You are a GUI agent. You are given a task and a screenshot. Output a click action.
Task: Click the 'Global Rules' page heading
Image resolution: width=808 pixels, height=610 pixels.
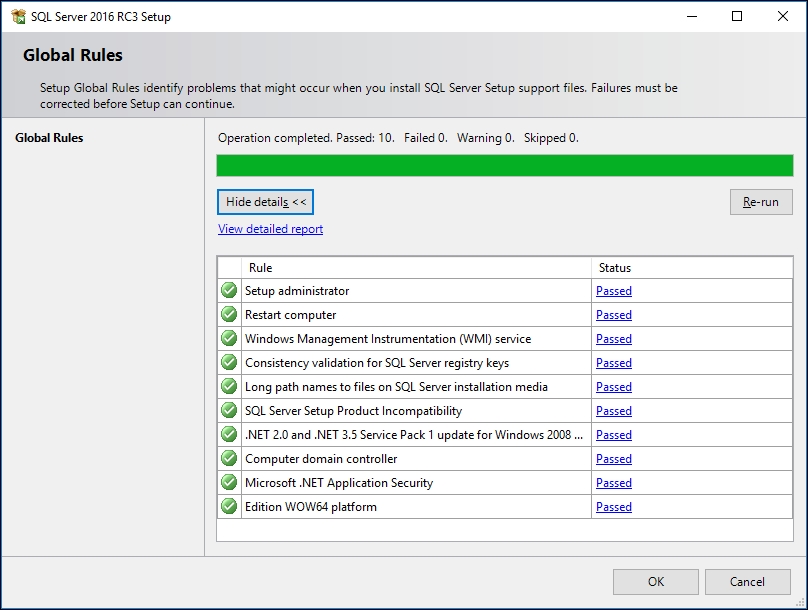pyautogui.click(x=73, y=55)
